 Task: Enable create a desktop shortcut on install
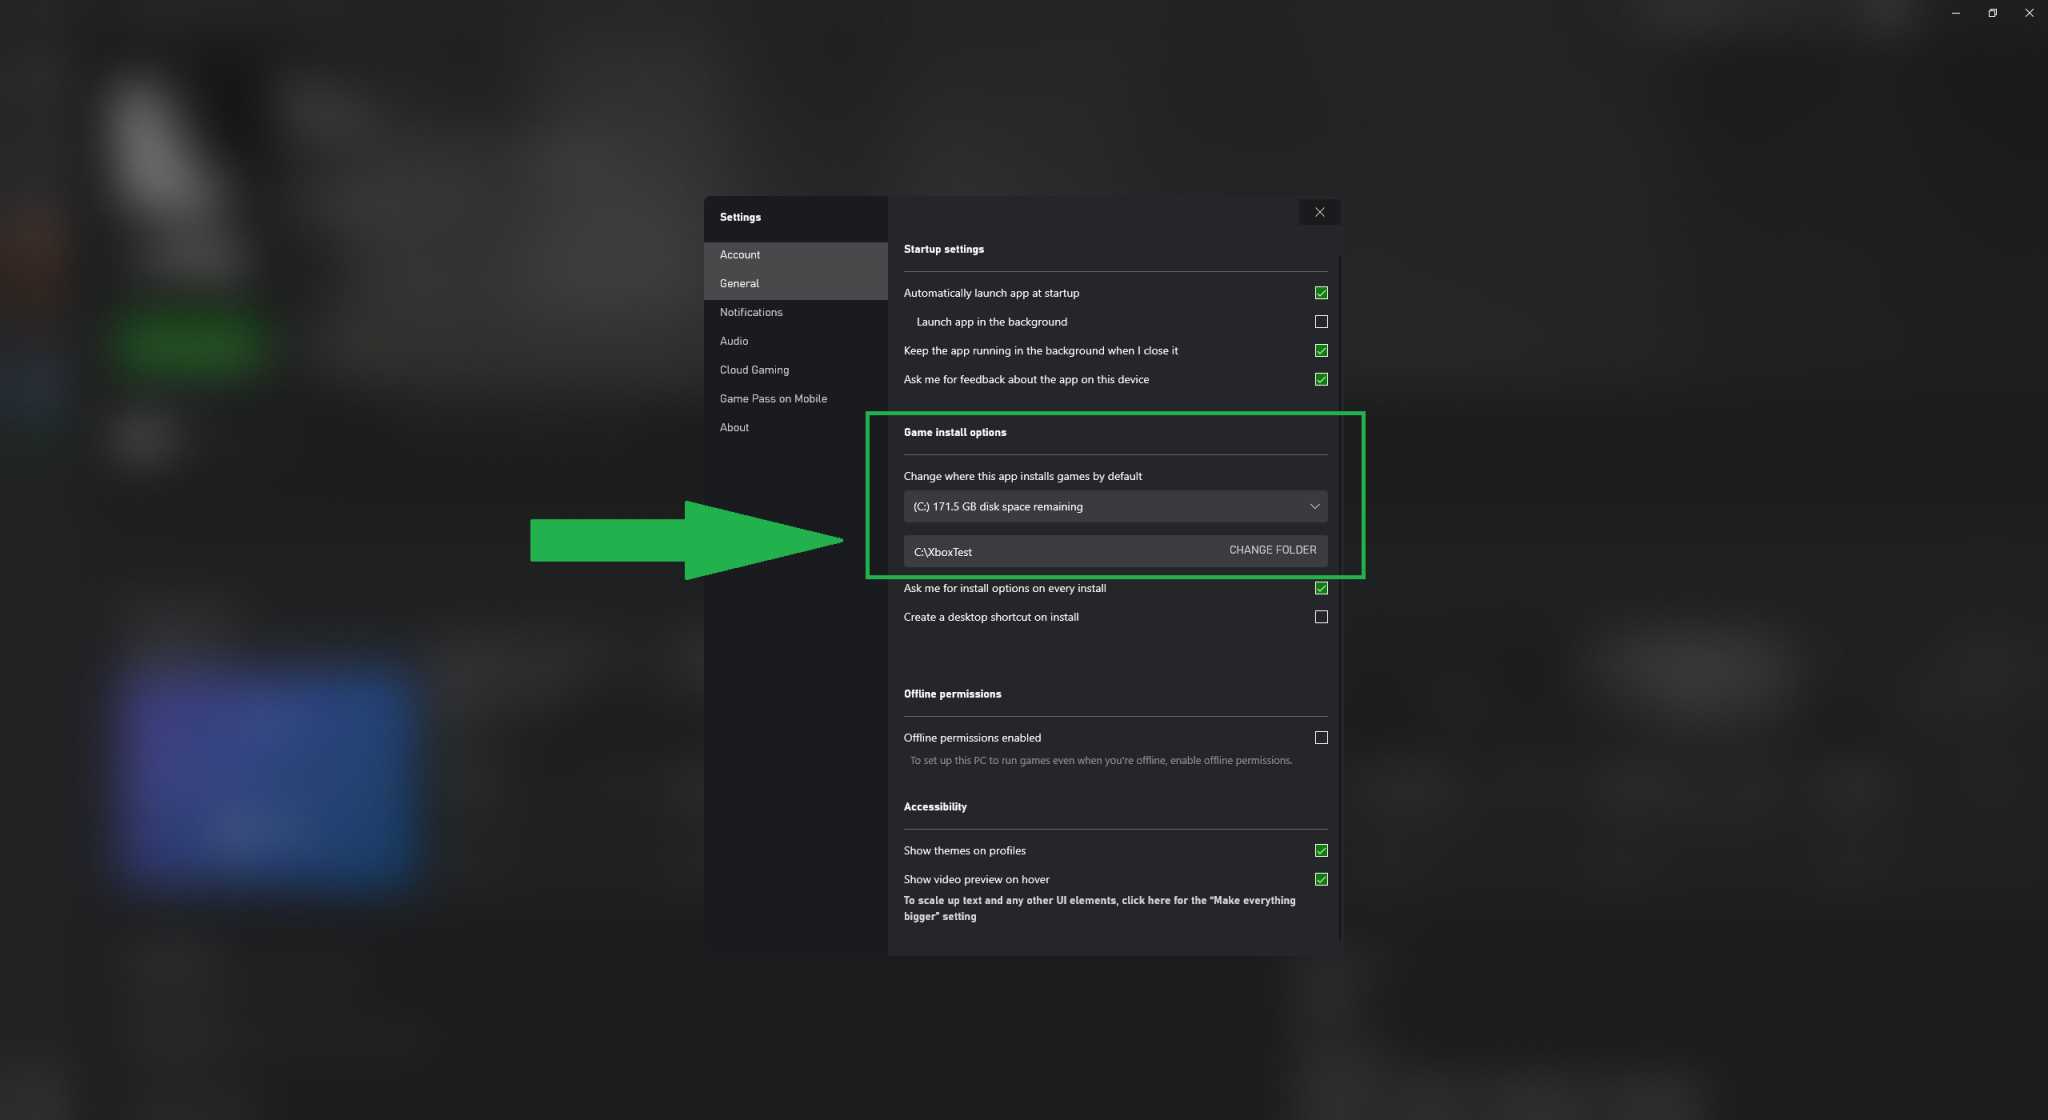(x=1320, y=617)
